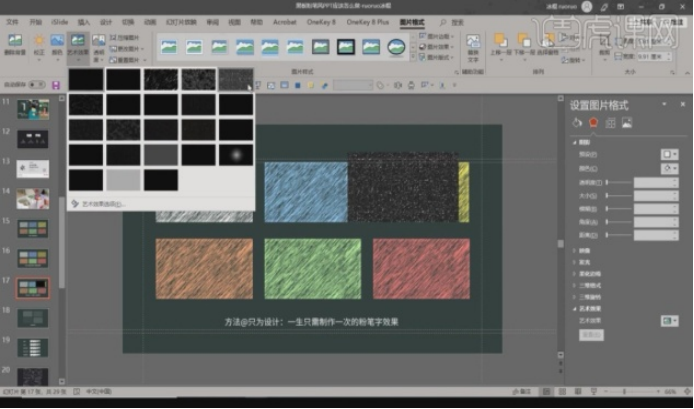
Task: Click the green chalk rectangle on the slide
Action: click(312, 269)
